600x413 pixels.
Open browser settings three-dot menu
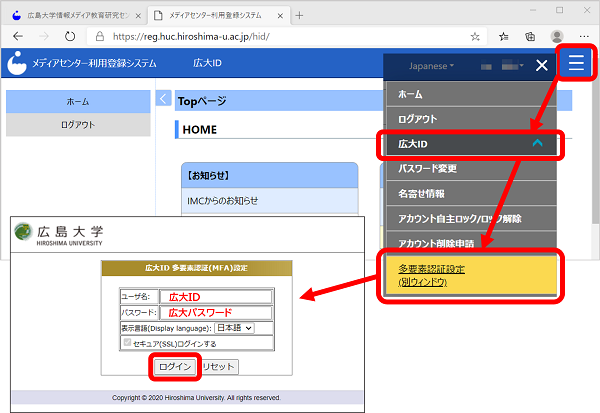(x=584, y=37)
